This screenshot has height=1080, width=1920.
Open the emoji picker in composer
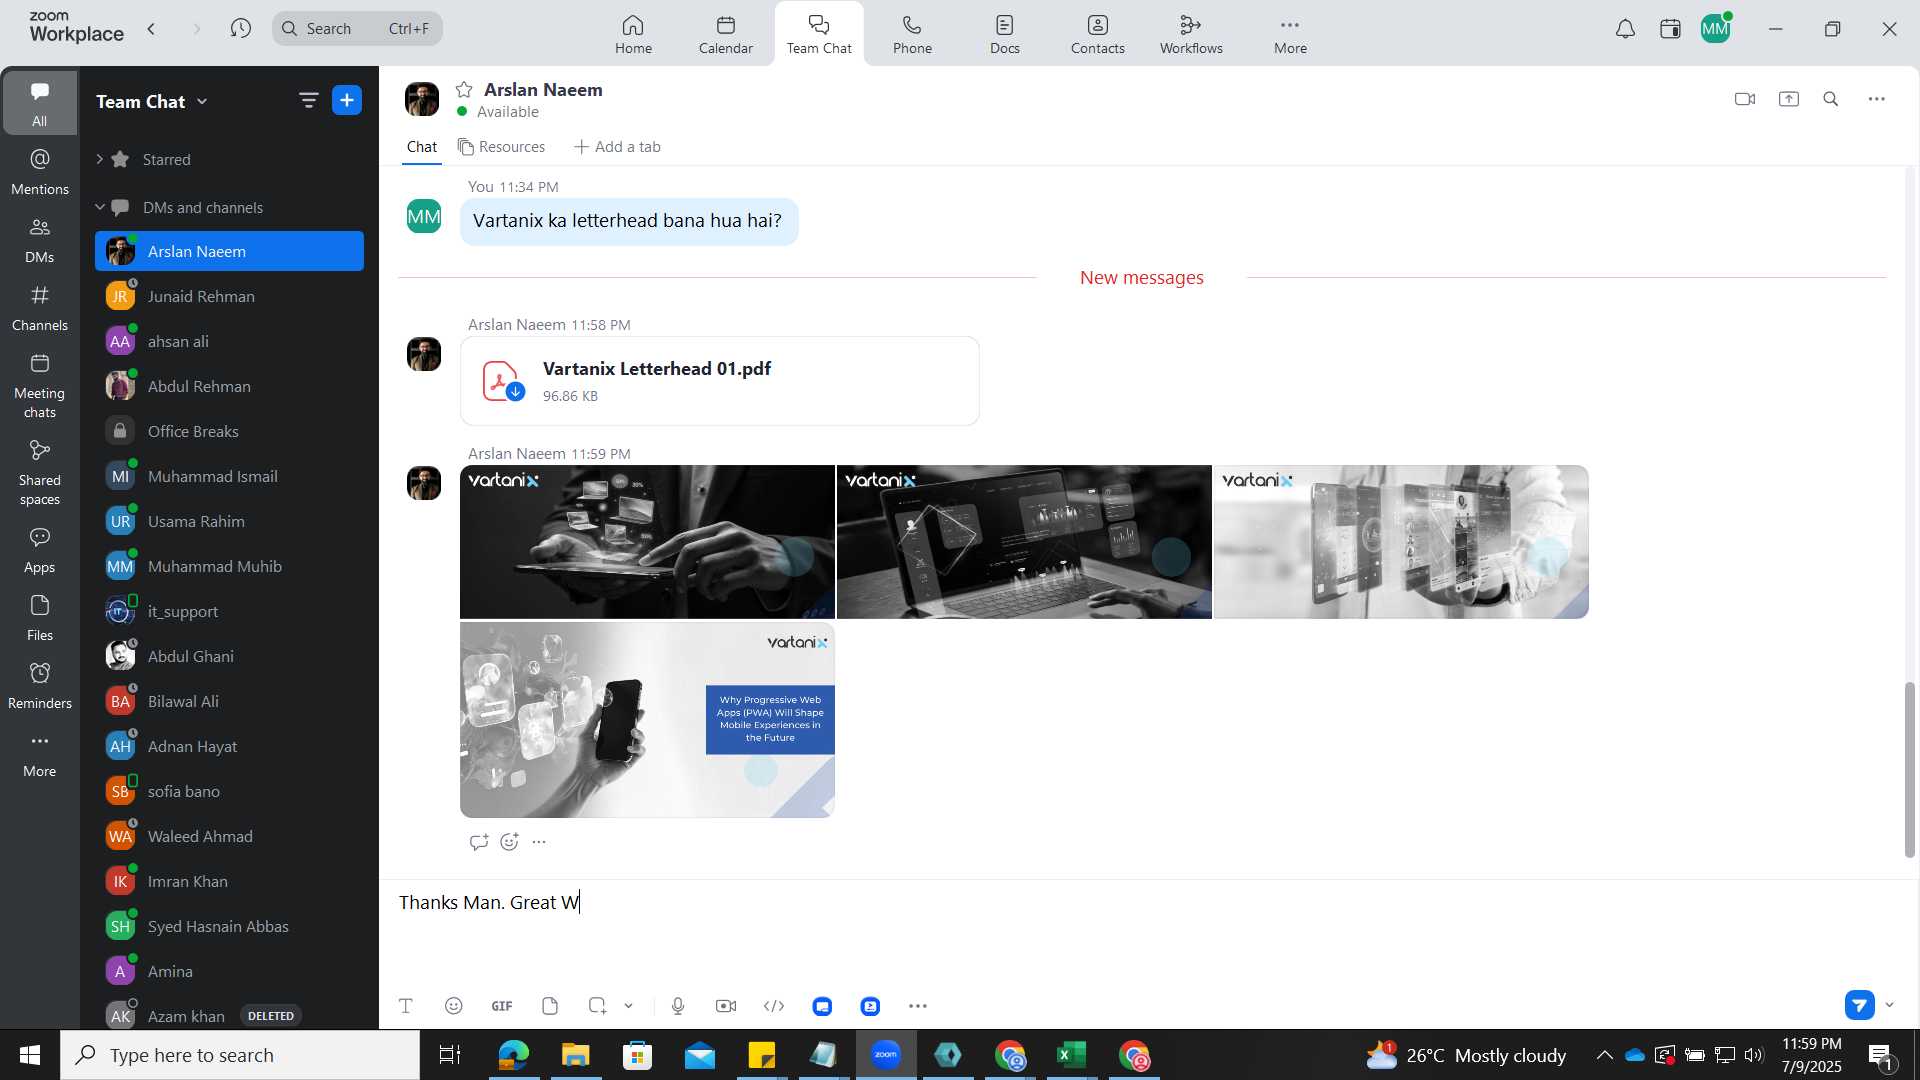pos(454,1006)
